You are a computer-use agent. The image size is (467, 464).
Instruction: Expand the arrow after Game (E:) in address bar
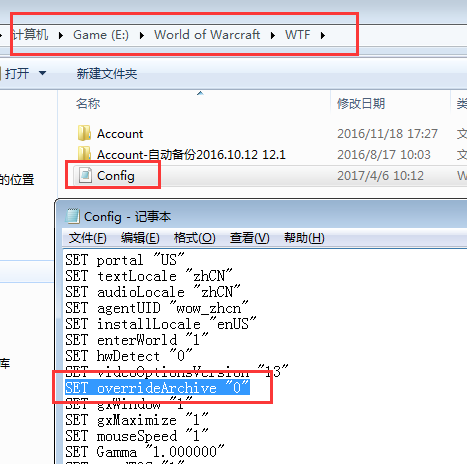point(142,35)
